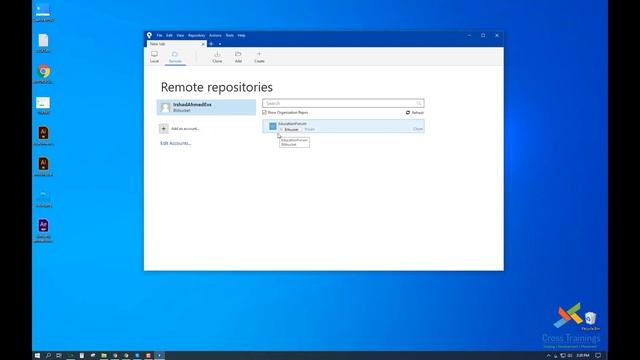Open the Tools menu

coord(230,36)
